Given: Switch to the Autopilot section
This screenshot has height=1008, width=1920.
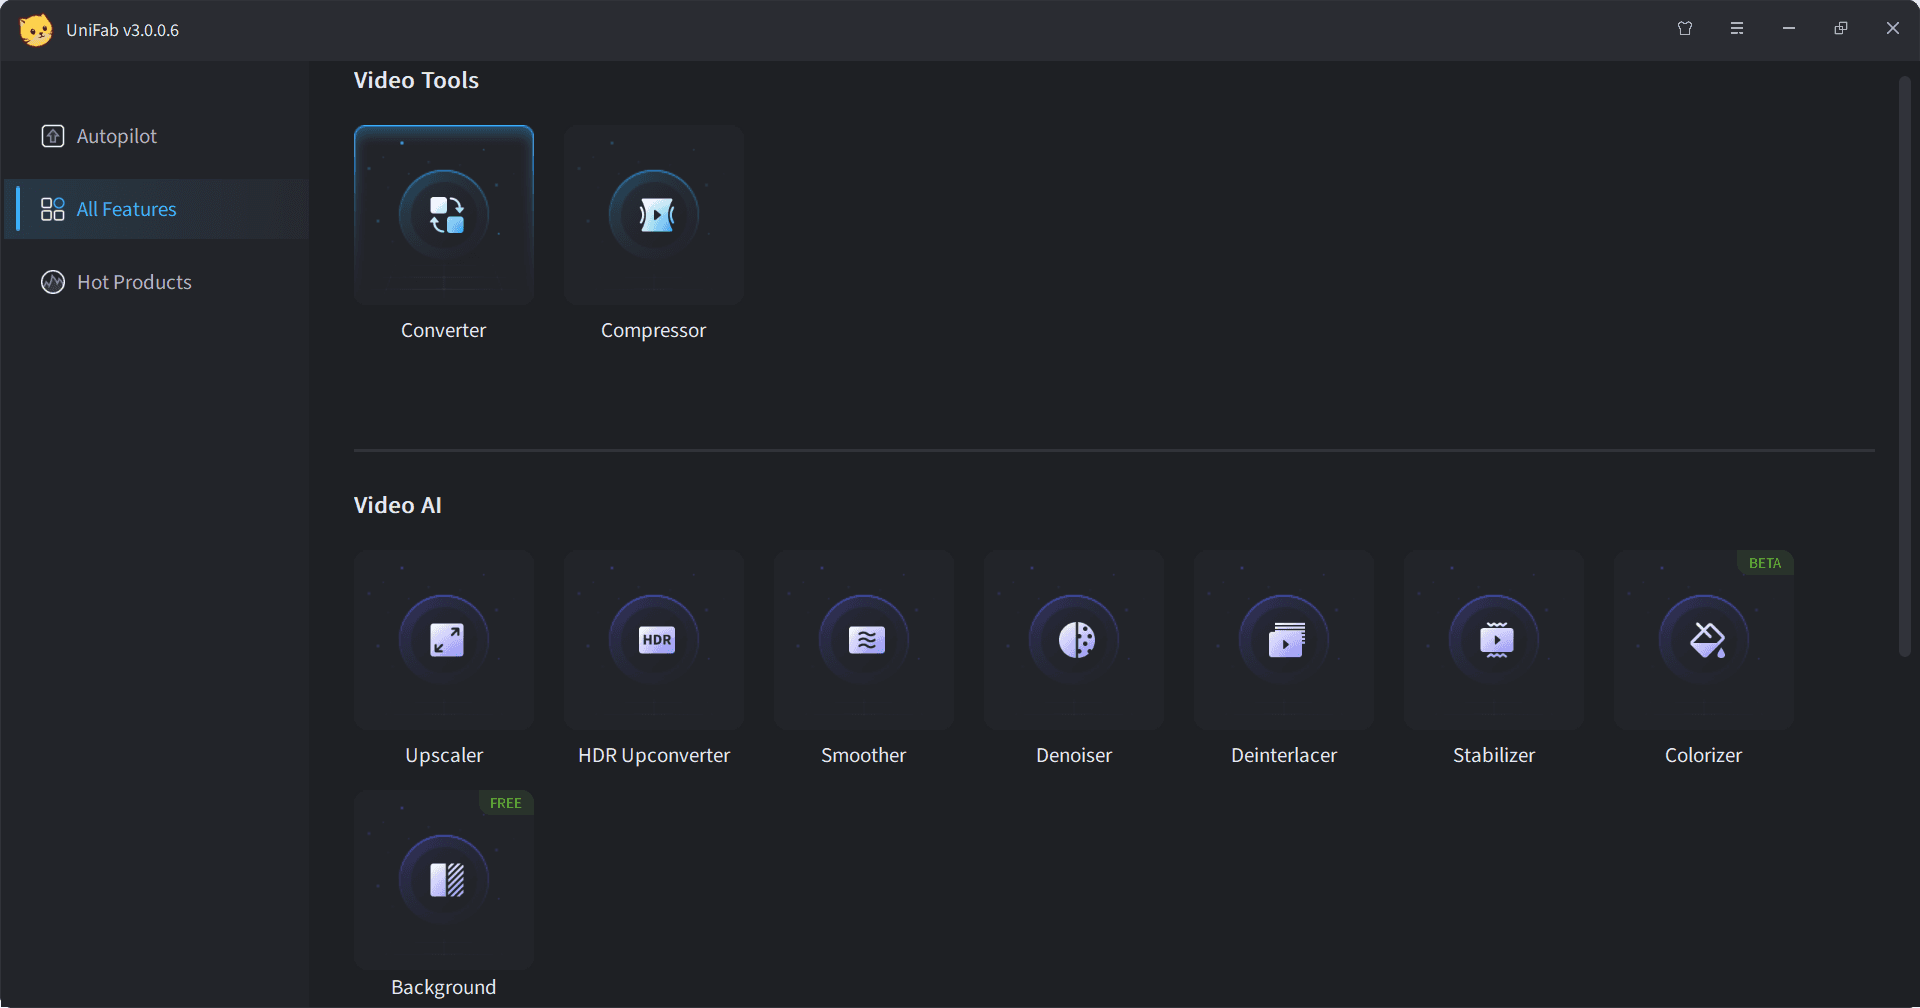Looking at the screenshot, I should [x=116, y=136].
